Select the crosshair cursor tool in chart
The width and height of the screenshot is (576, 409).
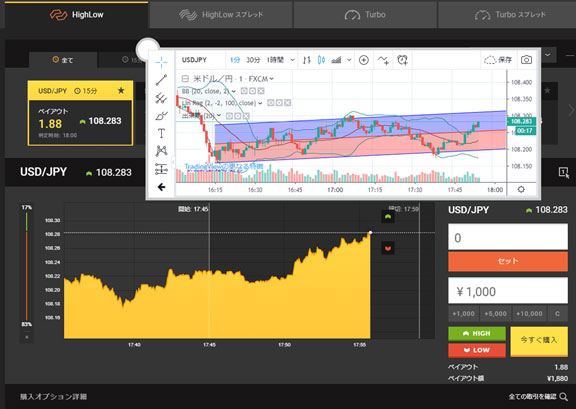click(x=161, y=62)
